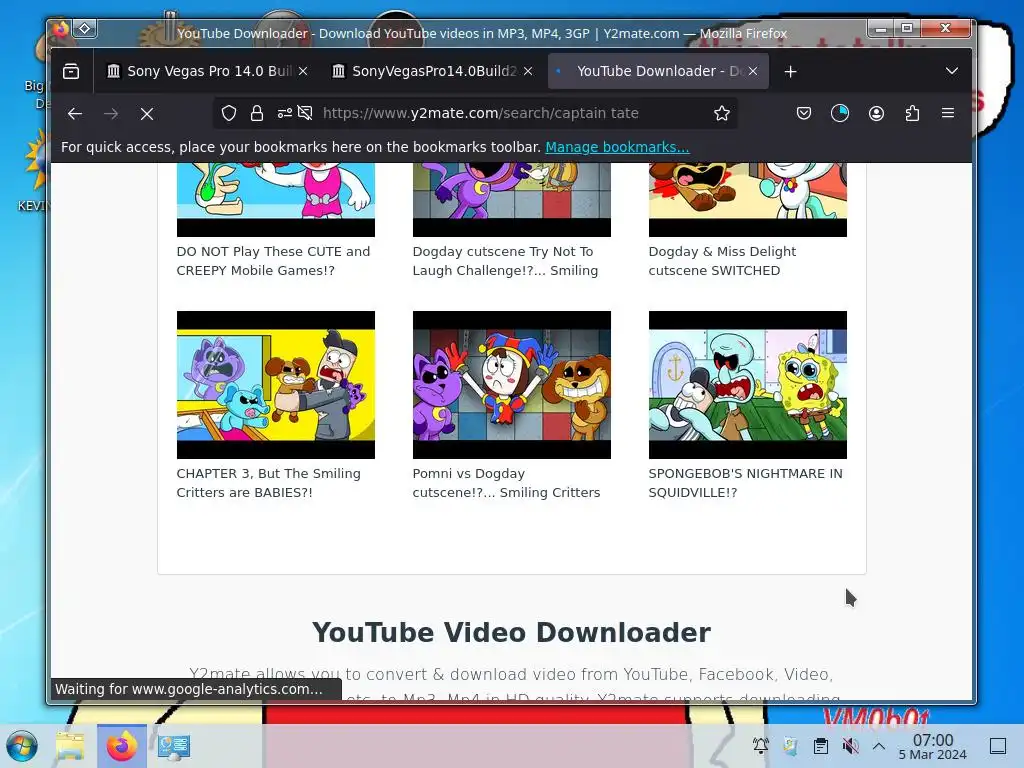Open the file manager taskbar icon

(x=70, y=746)
